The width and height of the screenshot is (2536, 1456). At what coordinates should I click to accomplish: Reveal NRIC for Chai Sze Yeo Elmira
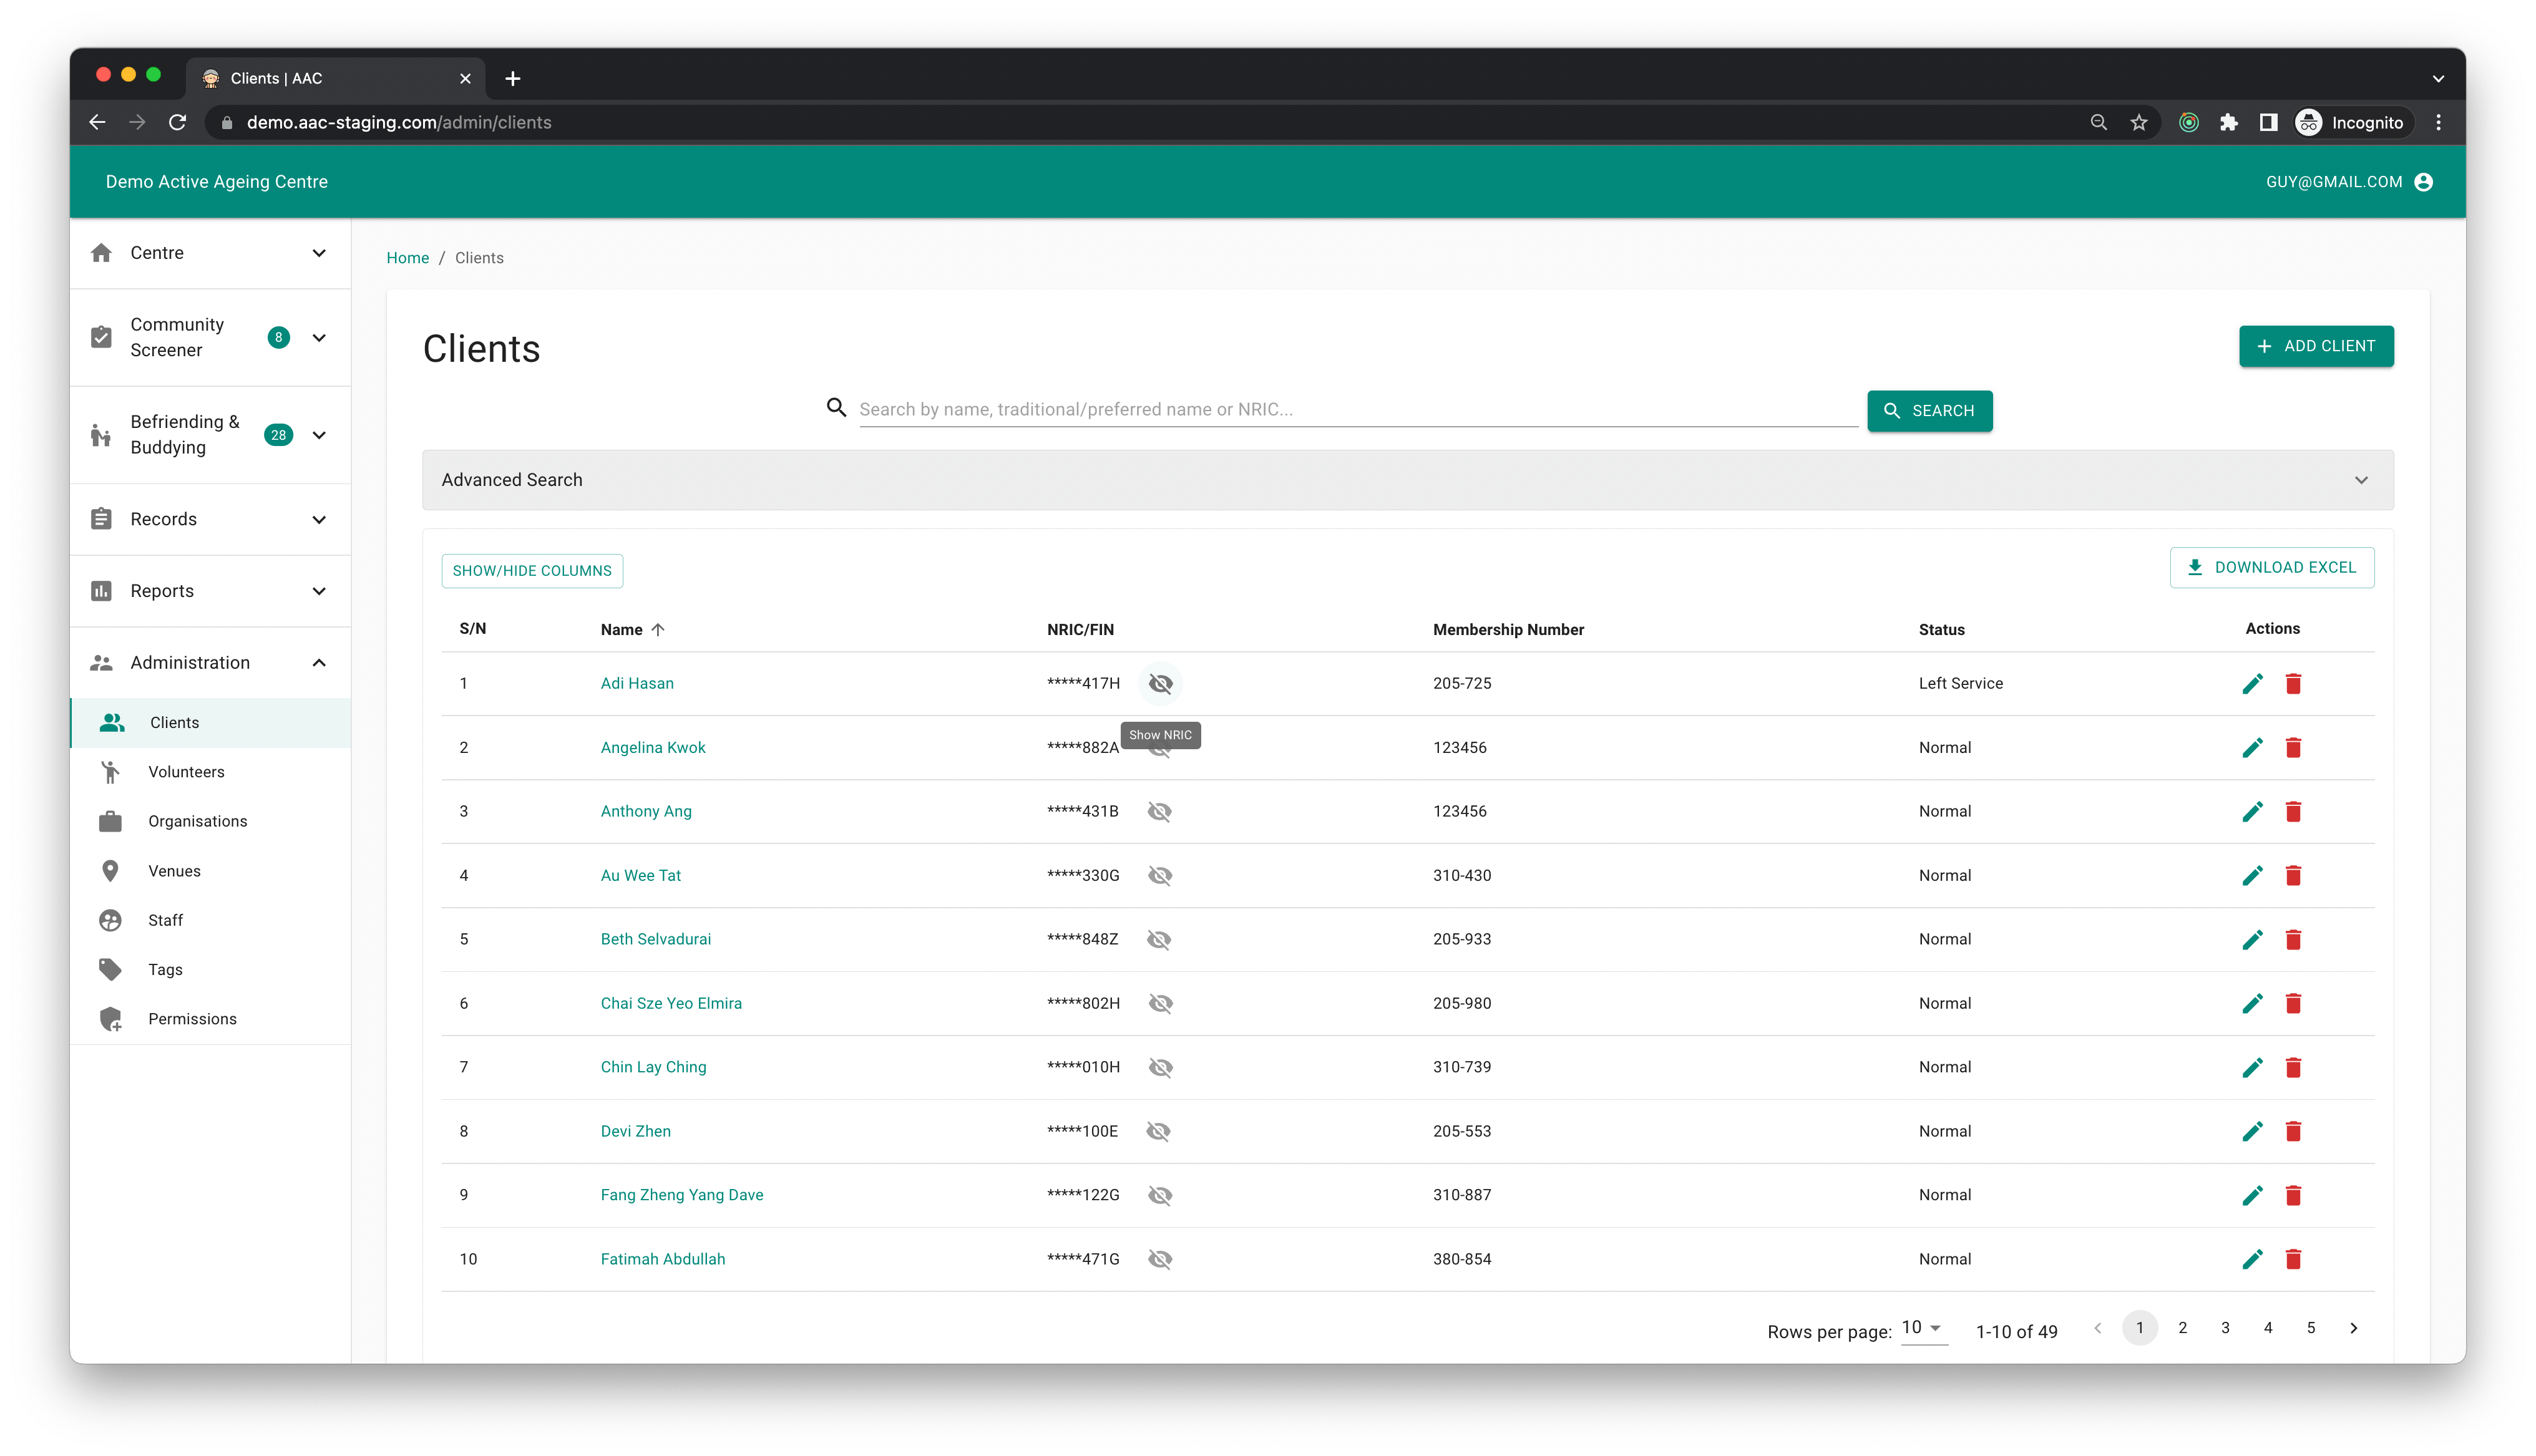1160,1004
